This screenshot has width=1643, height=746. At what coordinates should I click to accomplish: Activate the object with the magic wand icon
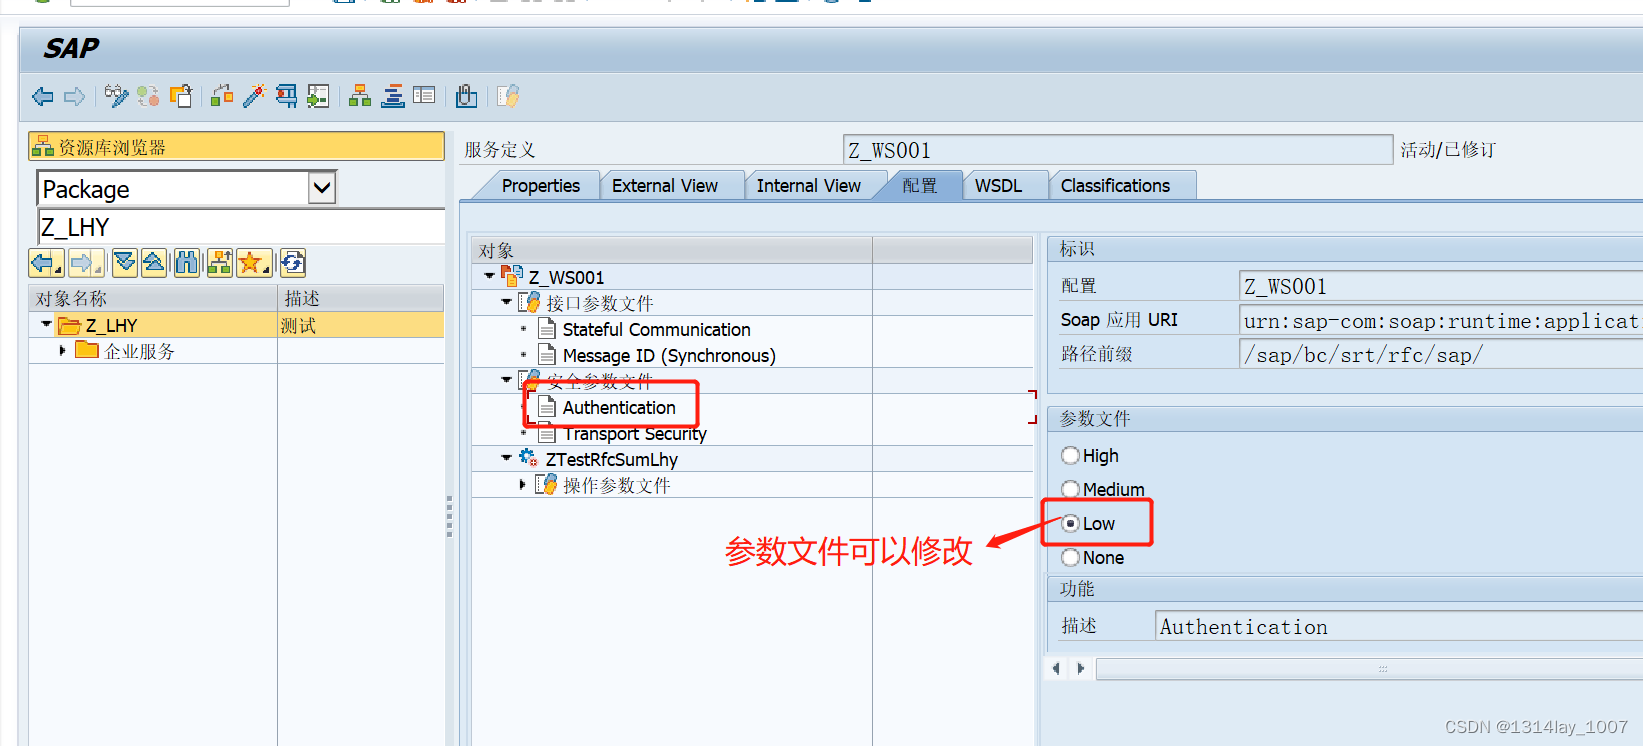coord(254,96)
